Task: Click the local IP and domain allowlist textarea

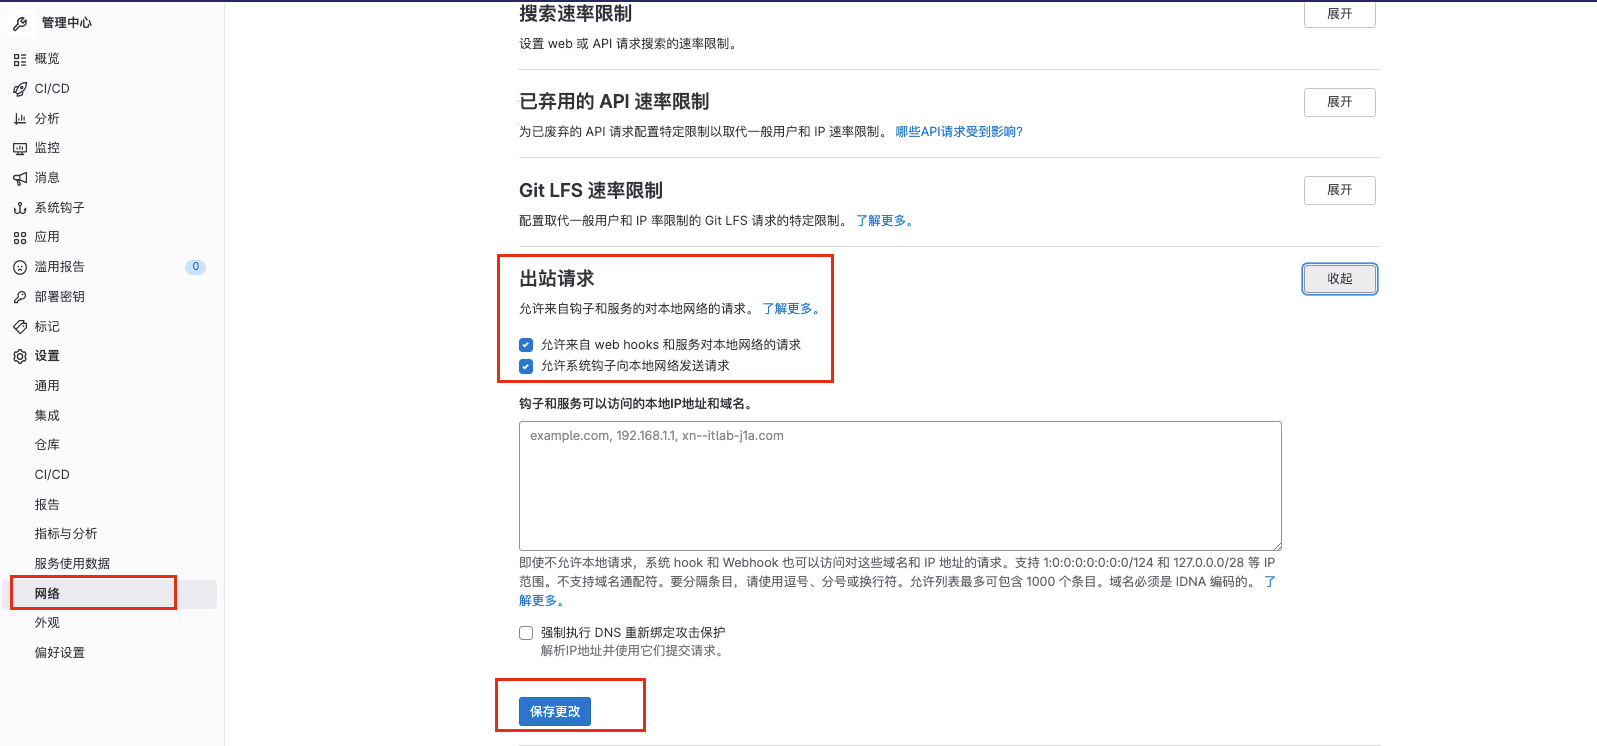Action: click(900, 486)
